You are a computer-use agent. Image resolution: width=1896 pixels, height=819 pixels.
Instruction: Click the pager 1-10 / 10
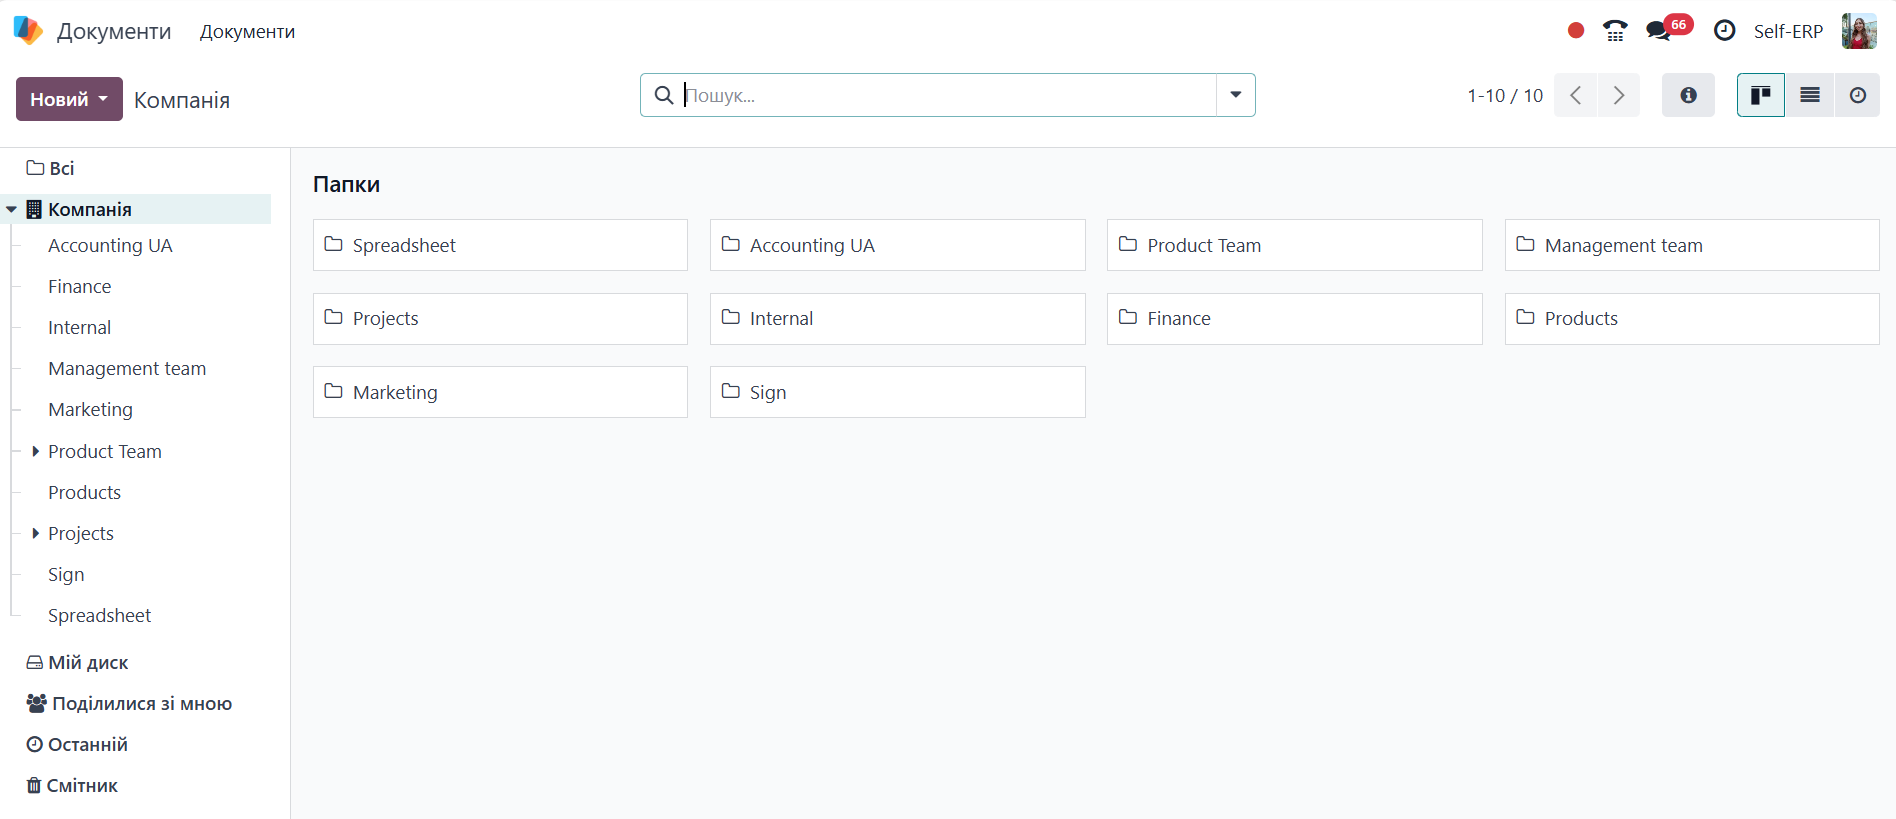click(x=1505, y=95)
